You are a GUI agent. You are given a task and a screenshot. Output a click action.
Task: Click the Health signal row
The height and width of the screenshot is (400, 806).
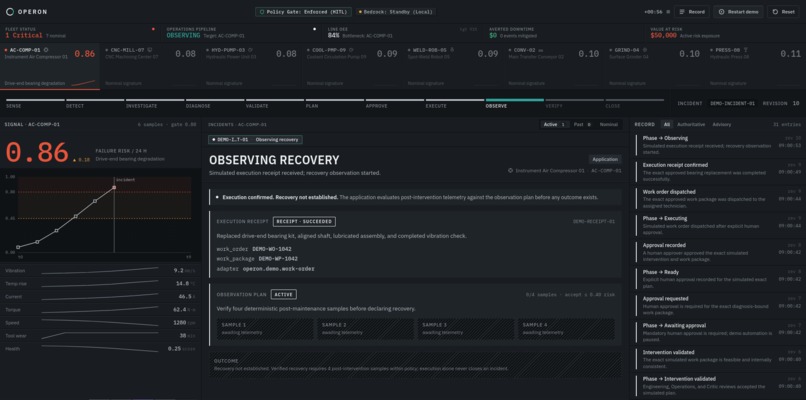(x=100, y=349)
